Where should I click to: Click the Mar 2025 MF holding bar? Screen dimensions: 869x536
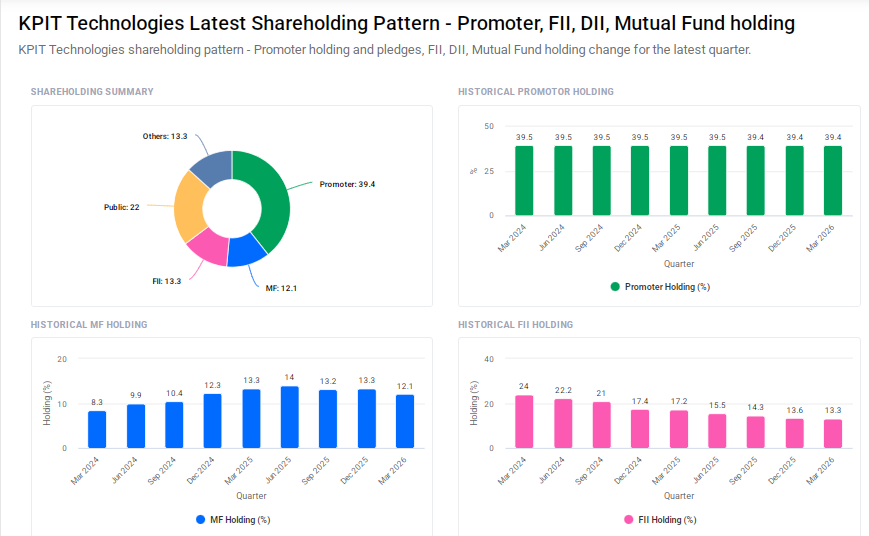point(251,418)
